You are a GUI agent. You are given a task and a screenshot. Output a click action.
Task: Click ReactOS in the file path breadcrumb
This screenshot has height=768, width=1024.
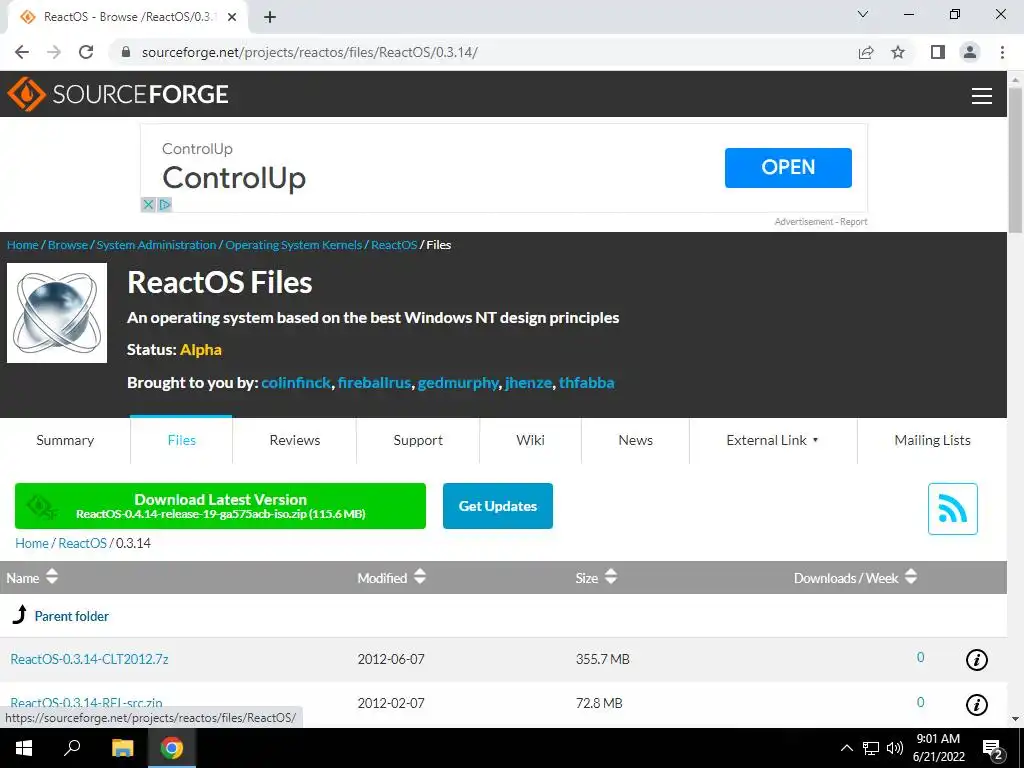click(x=82, y=543)
